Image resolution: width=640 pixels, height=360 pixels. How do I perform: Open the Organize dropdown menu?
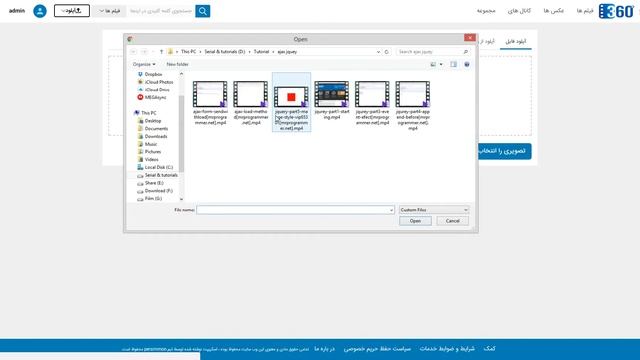(144, 64)
